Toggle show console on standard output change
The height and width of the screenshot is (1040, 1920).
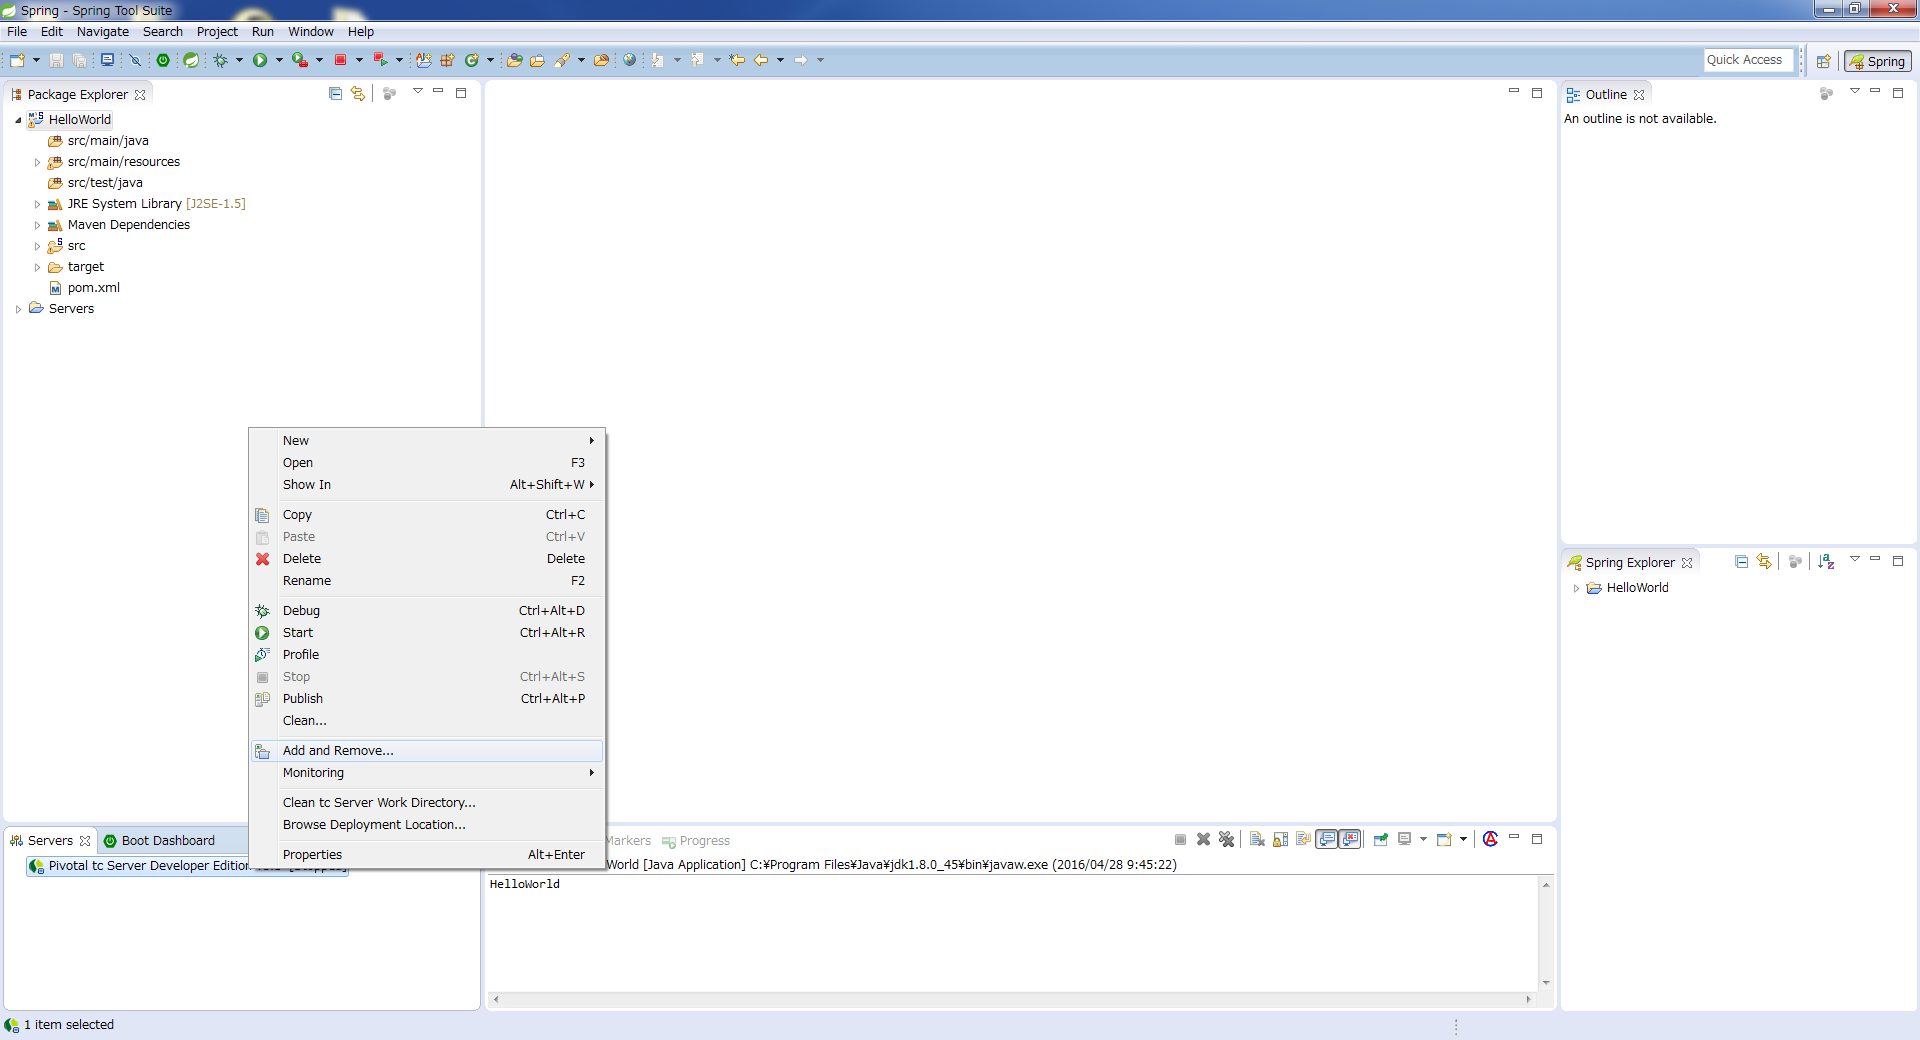1327,840
